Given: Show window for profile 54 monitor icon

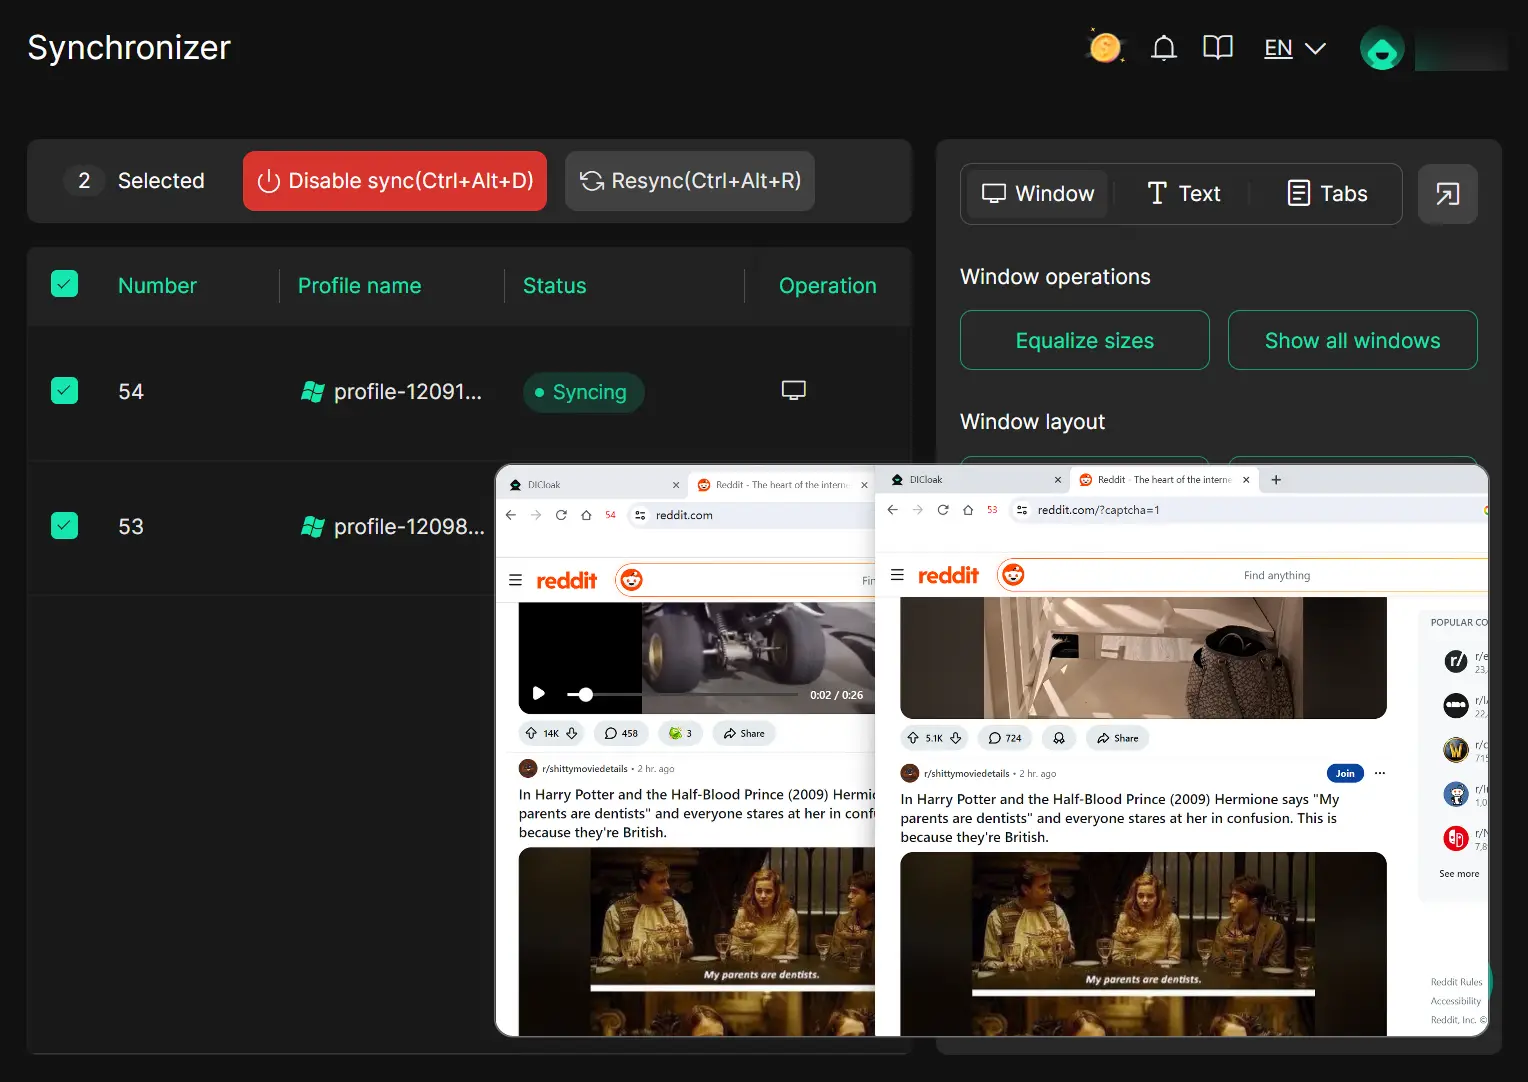Looking at the screenshot, I should tap(793, 391).
